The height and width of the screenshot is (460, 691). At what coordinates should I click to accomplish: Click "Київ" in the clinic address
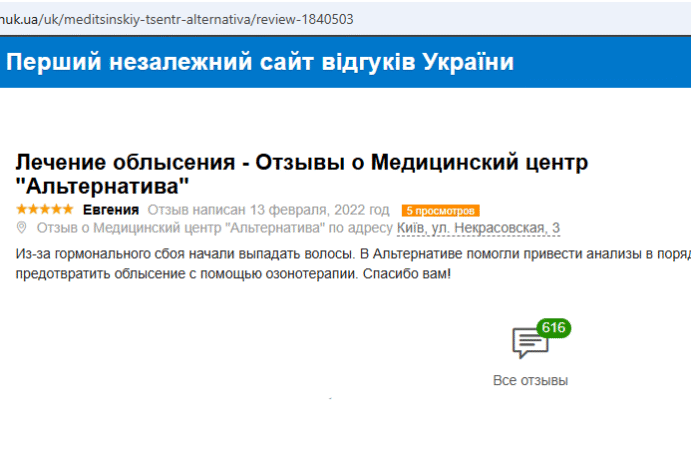pos(413,228)
